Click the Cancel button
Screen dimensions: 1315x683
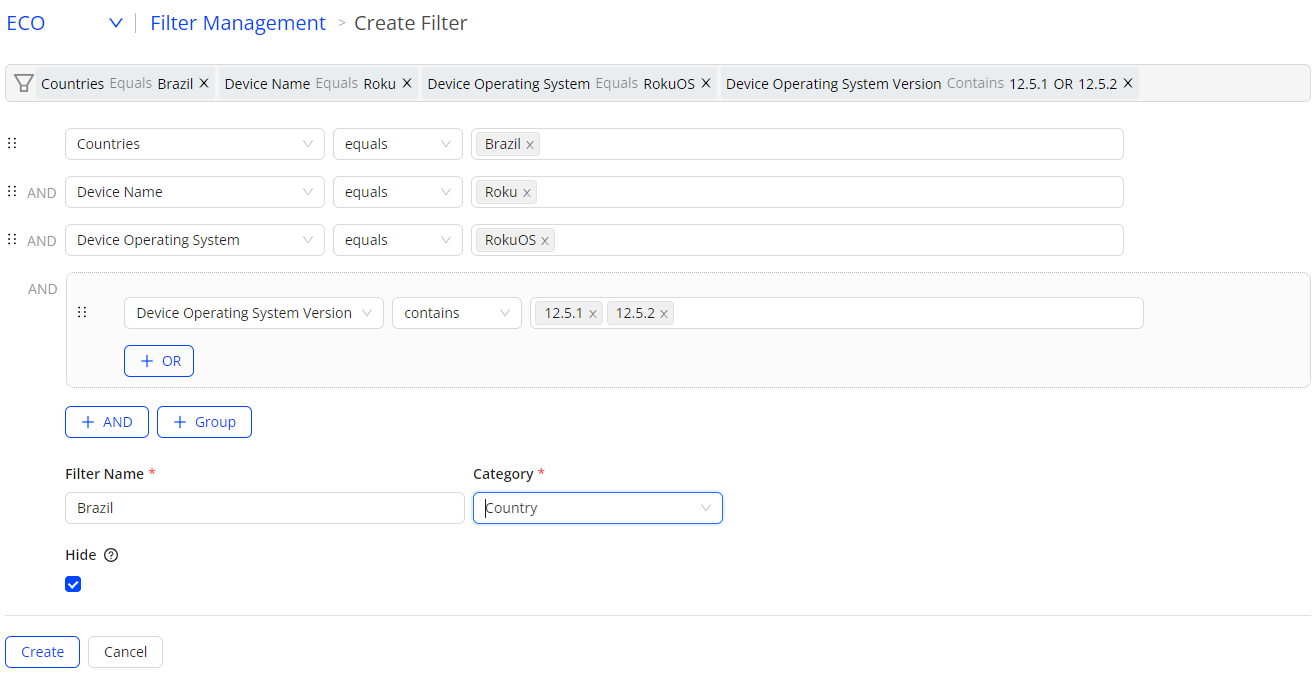click(x=125, y=652)
